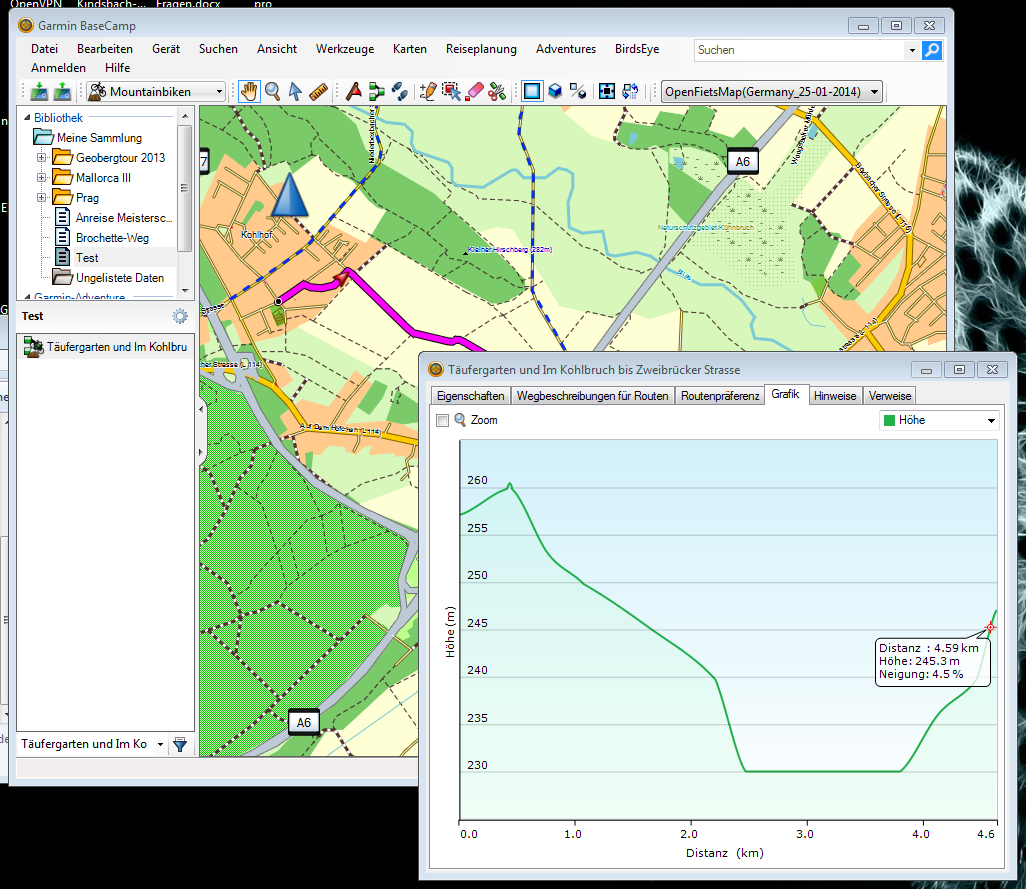
Task: Select Meine Sammlung in library tree
Action: tap(99, 138)
